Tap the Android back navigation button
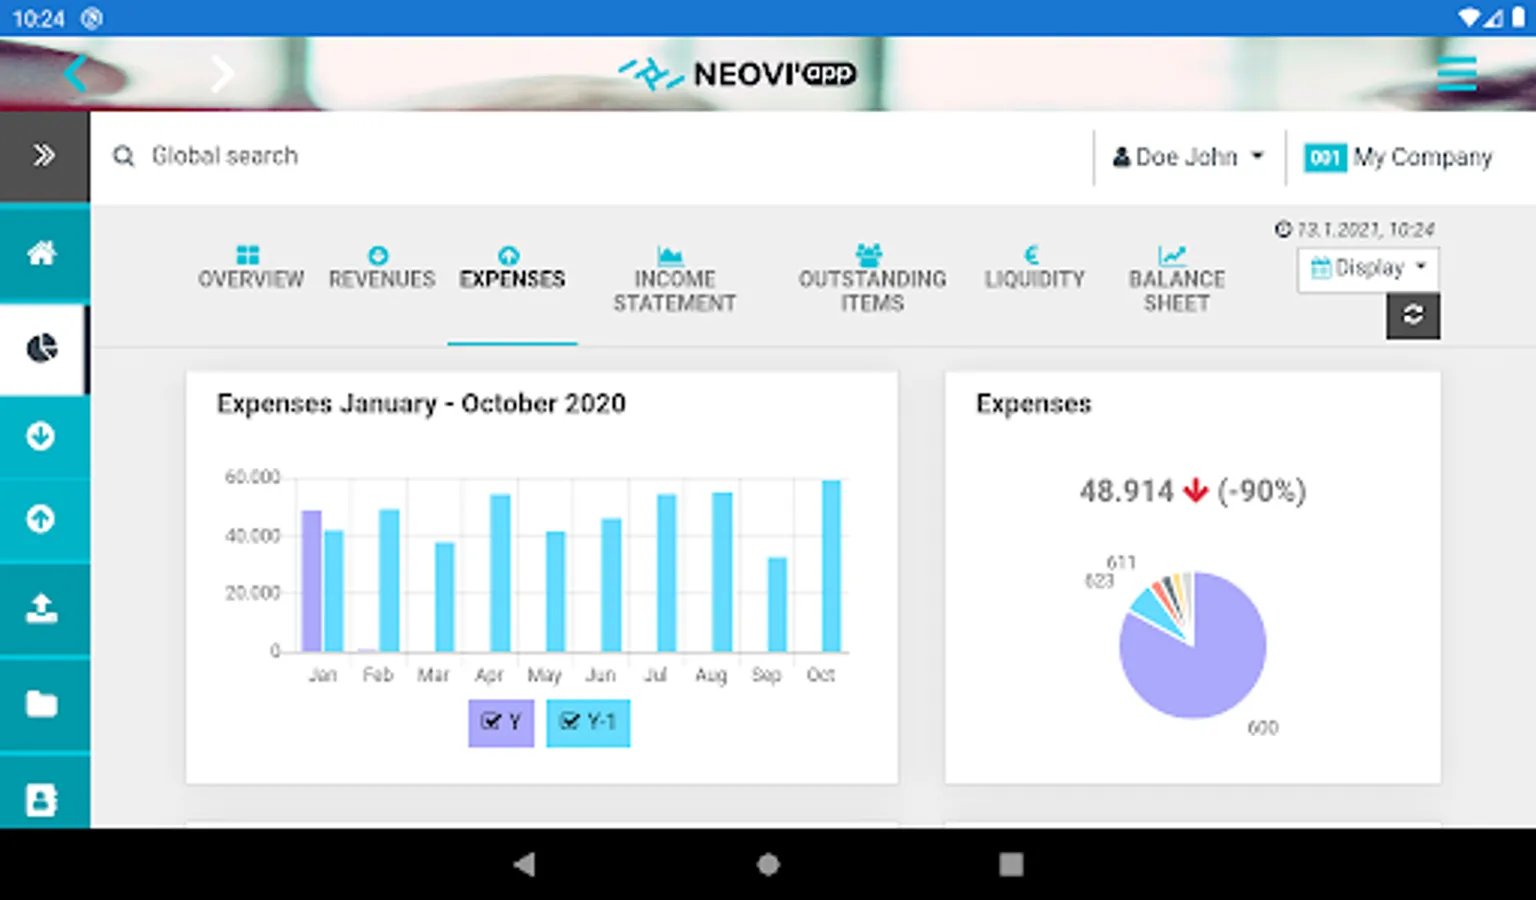 [524, 864]
